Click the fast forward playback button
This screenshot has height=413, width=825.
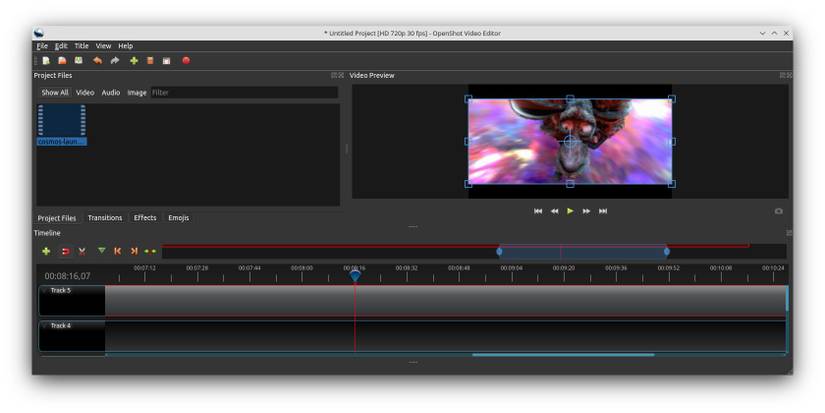(x=586, y=211)
